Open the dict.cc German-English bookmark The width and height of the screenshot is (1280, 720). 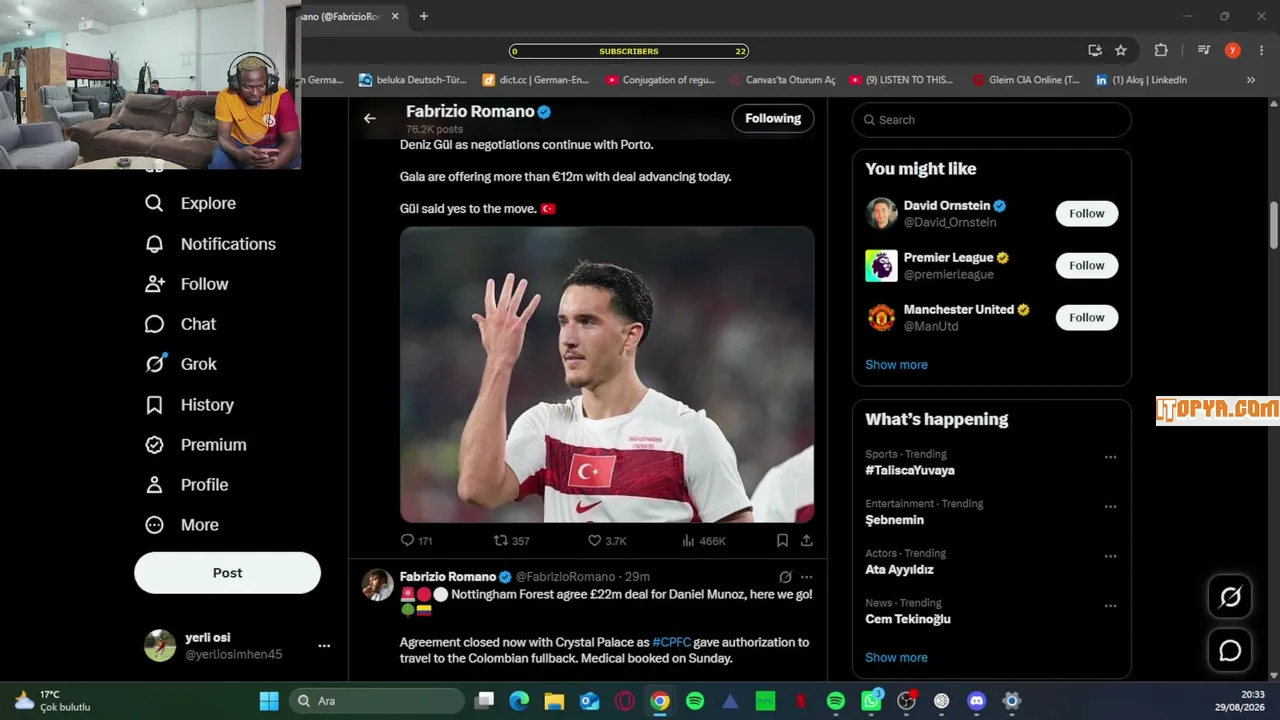(x=536, y=80)
